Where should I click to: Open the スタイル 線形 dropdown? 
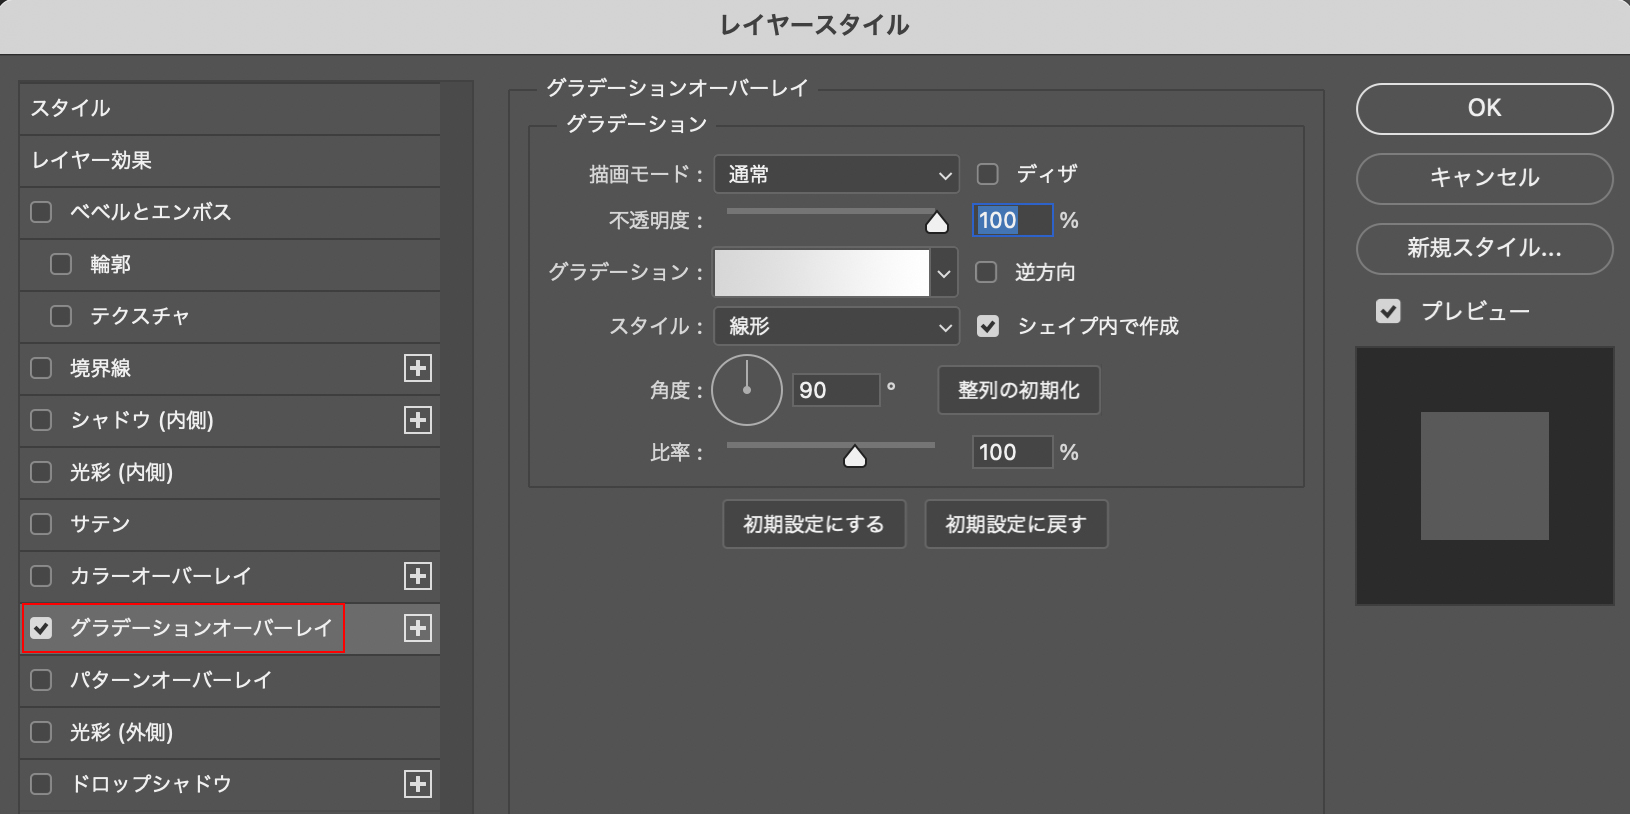836,326
